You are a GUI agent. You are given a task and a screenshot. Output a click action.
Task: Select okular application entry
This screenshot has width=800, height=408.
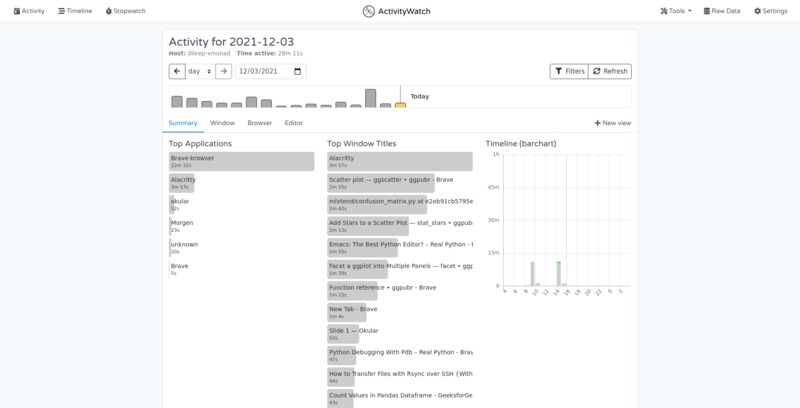click(x=180, y=205)
